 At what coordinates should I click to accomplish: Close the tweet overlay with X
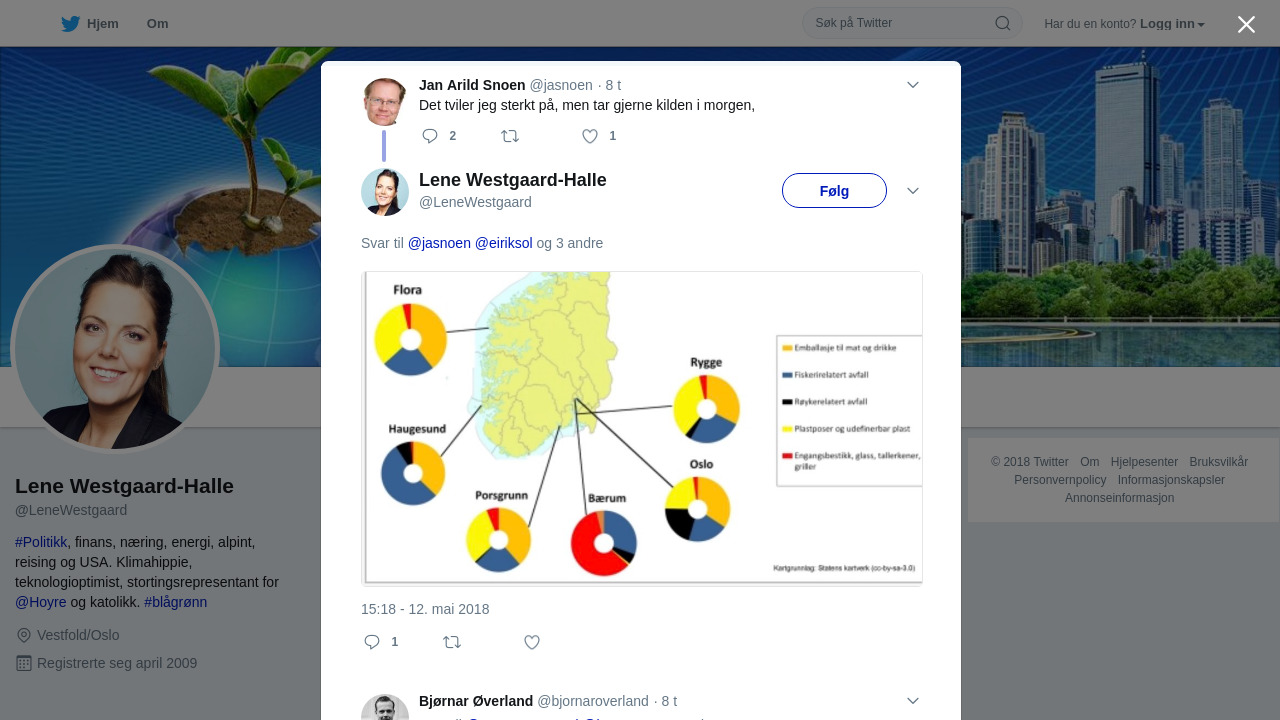click(1246, 24)
